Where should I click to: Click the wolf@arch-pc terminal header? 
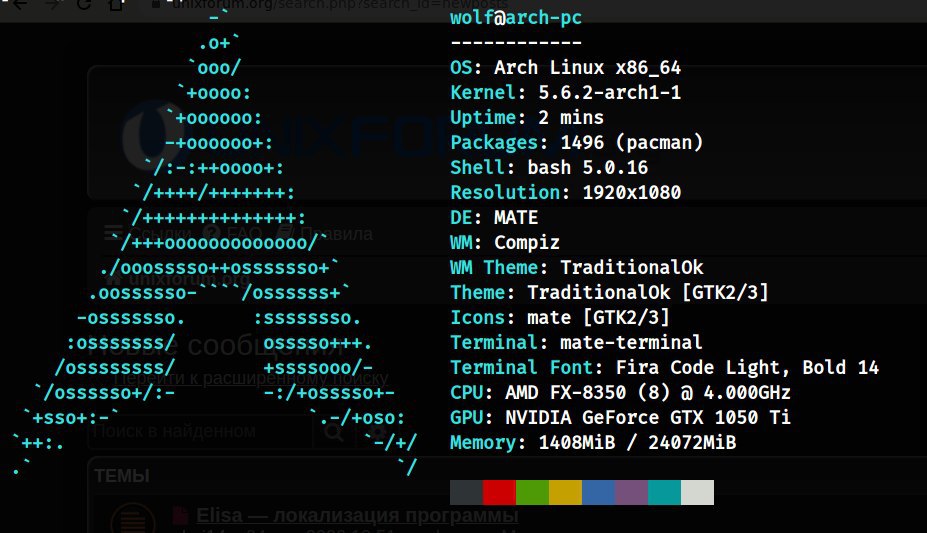point(516,18)
